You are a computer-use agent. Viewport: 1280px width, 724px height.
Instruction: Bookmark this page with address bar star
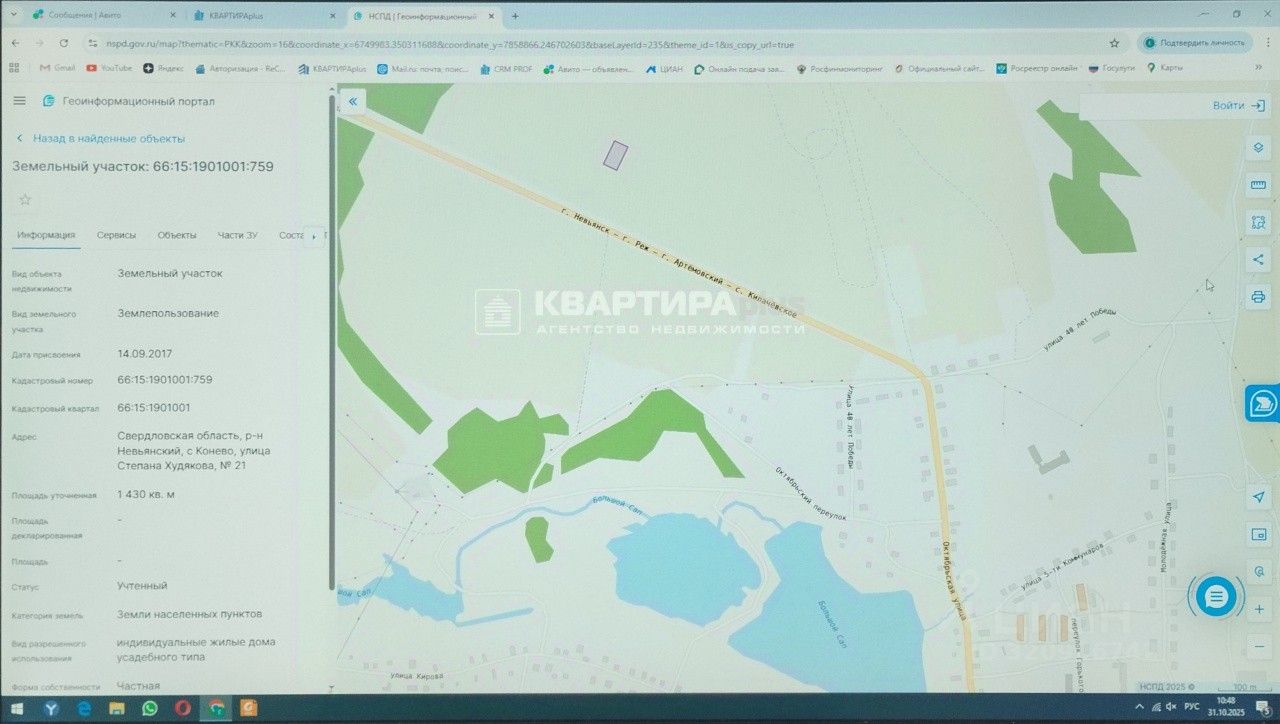(1114, 43)
